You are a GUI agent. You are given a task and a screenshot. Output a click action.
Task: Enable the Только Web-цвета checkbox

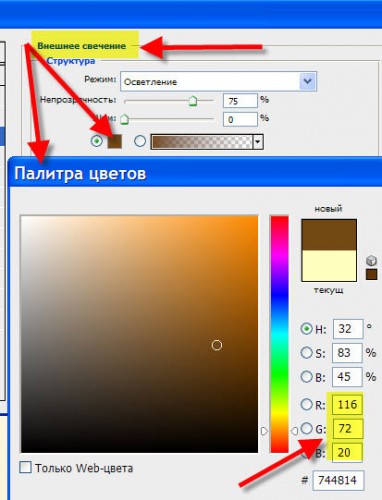[x=26, y=467]
